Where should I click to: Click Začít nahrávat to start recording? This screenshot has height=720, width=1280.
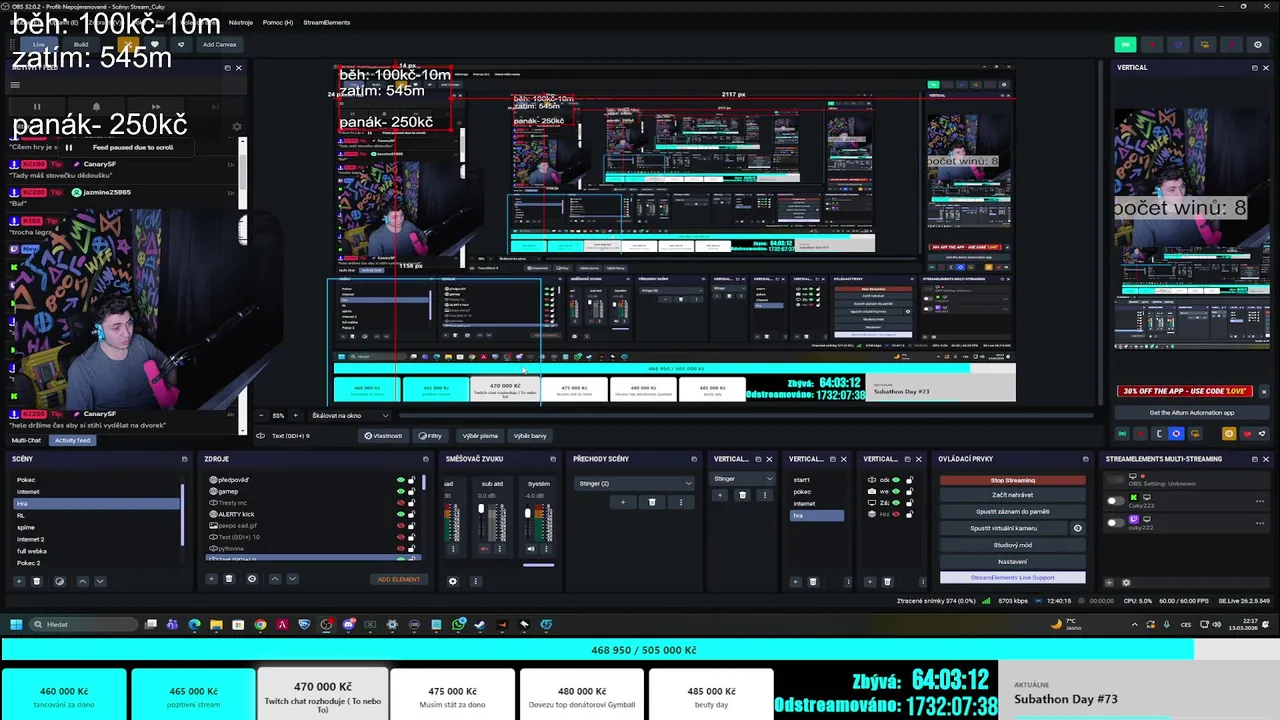[x=1012, y=495]
